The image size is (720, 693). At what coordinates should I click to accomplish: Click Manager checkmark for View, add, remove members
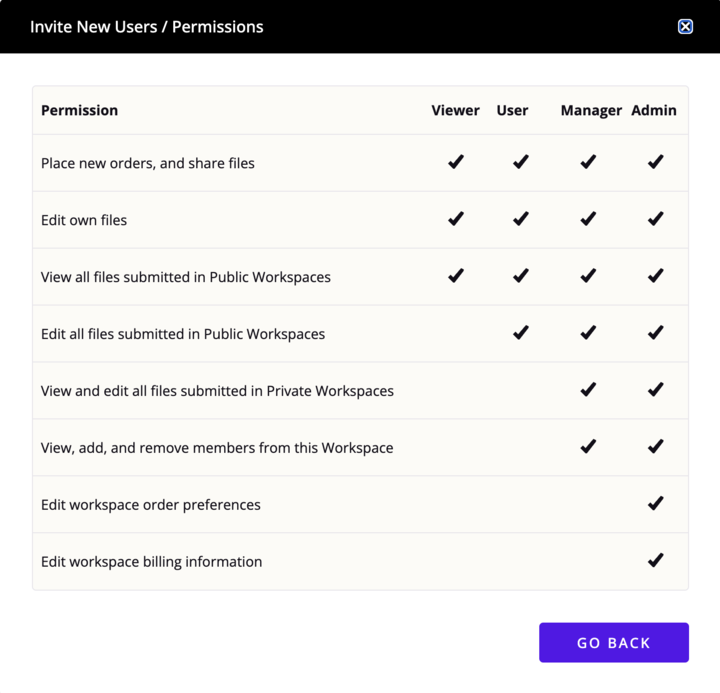588,446
